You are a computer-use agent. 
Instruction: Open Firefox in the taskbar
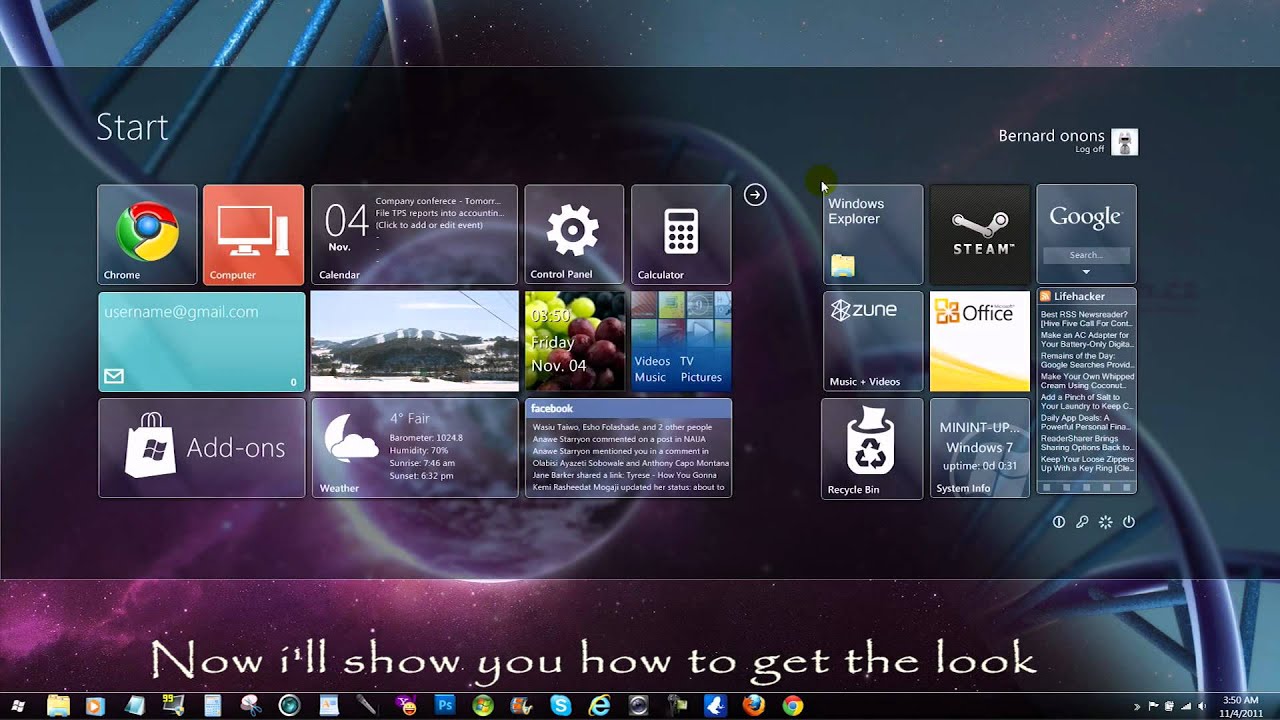point(754,706)
